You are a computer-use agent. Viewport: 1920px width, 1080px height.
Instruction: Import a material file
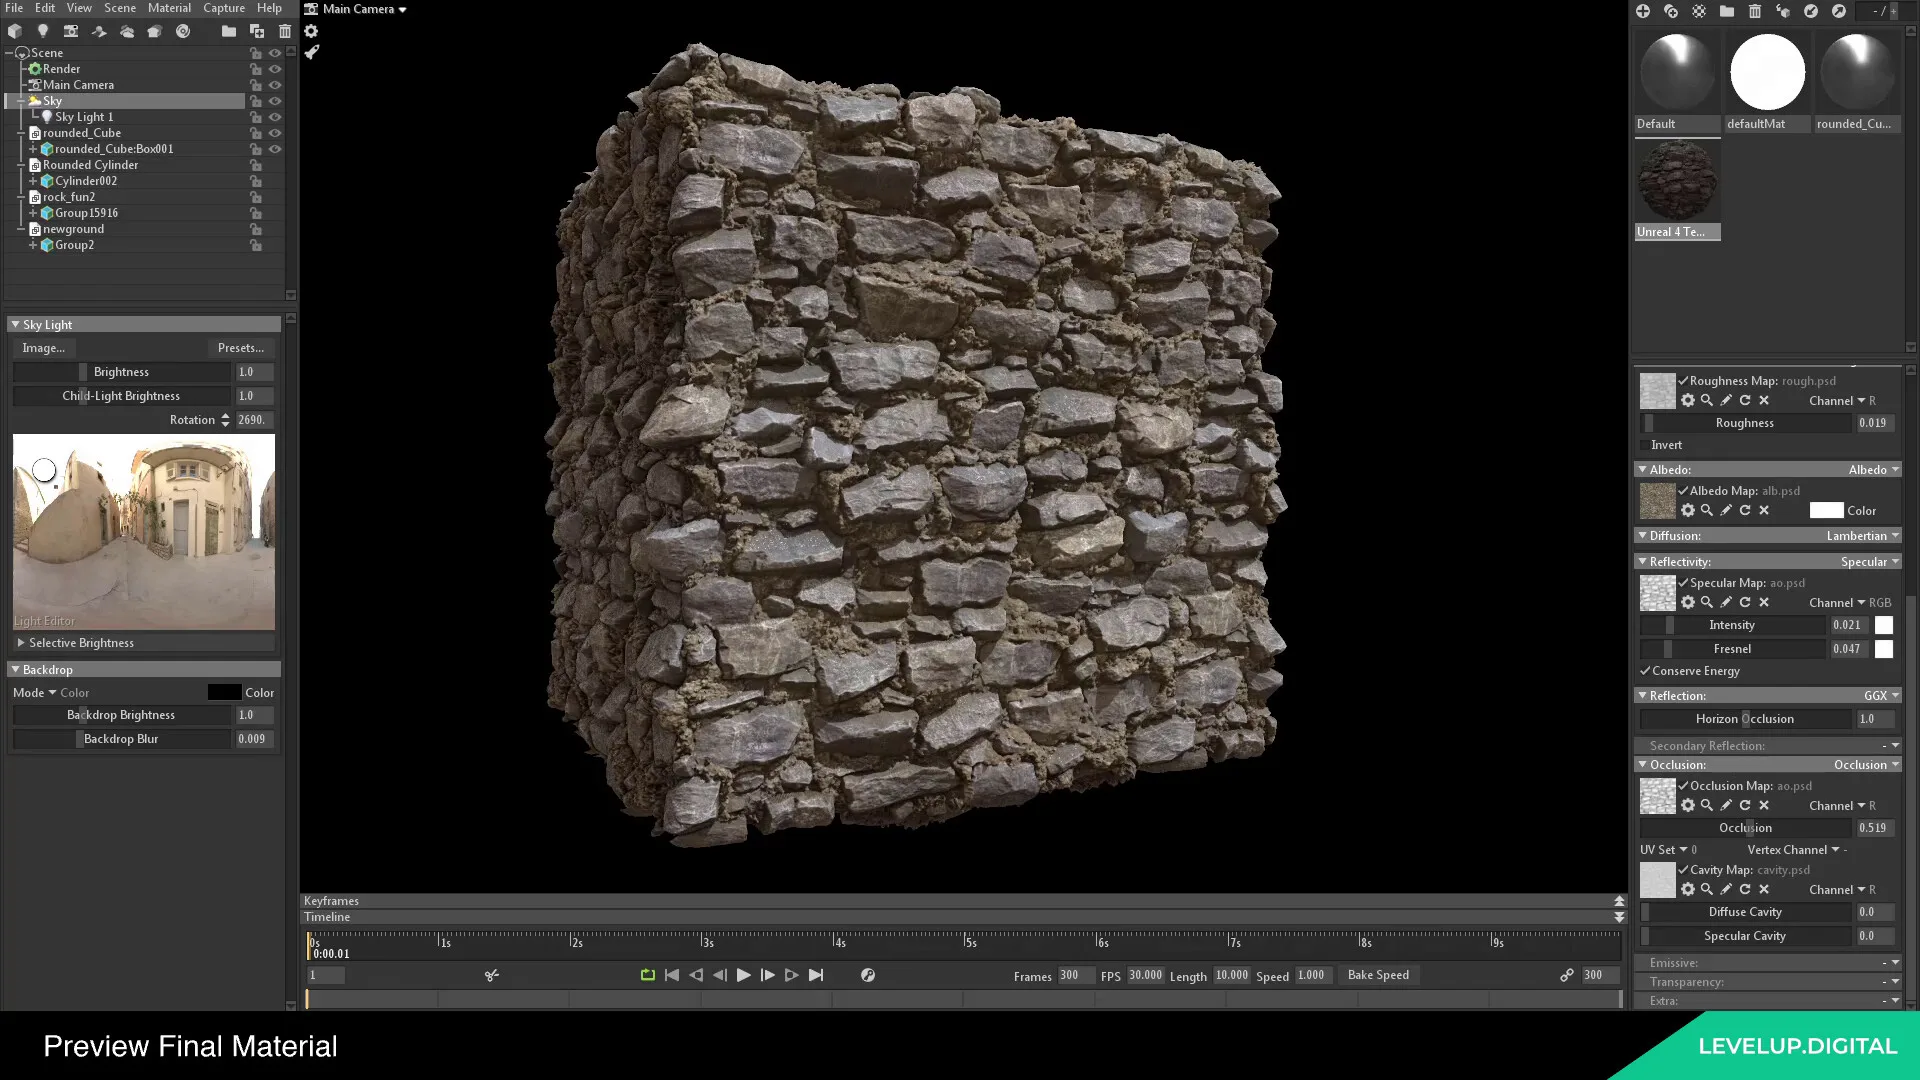click(x=1811, y=11)
